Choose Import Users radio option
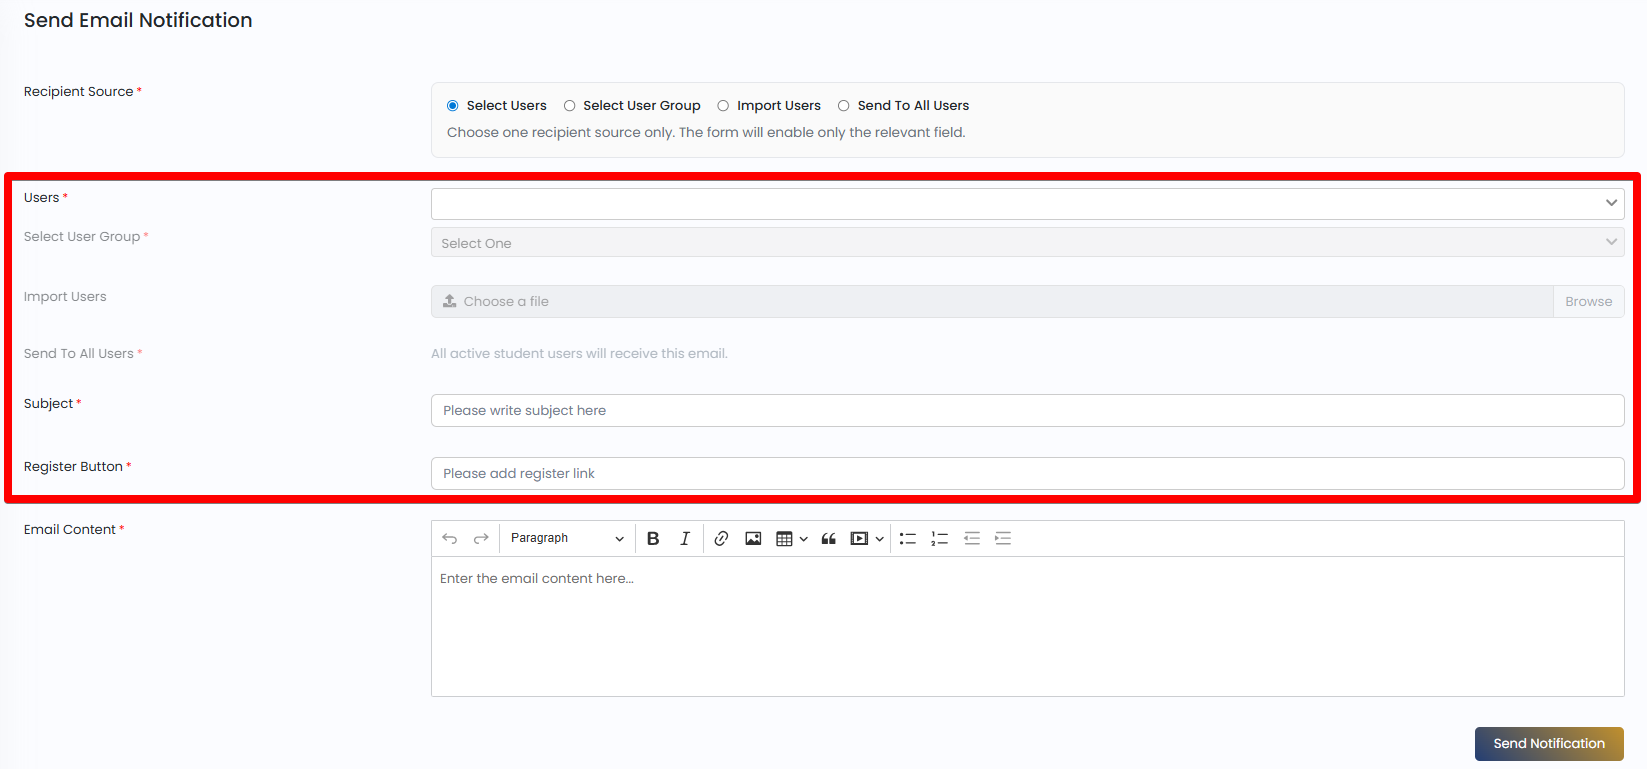 (x=723, y=106)
